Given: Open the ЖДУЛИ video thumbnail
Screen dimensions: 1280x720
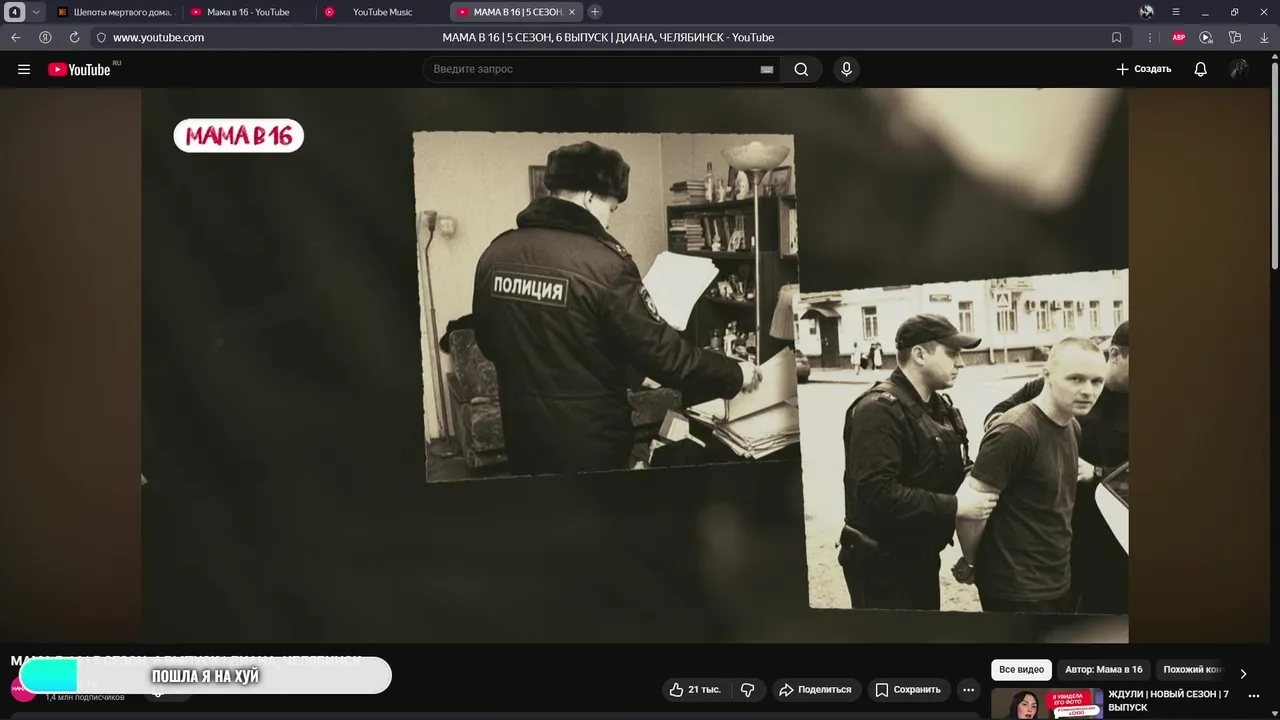Looking at the screenshot, I should point(1047,704).
